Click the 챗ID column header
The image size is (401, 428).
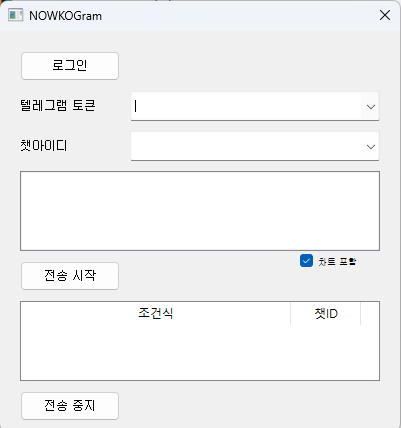point(326,313)
